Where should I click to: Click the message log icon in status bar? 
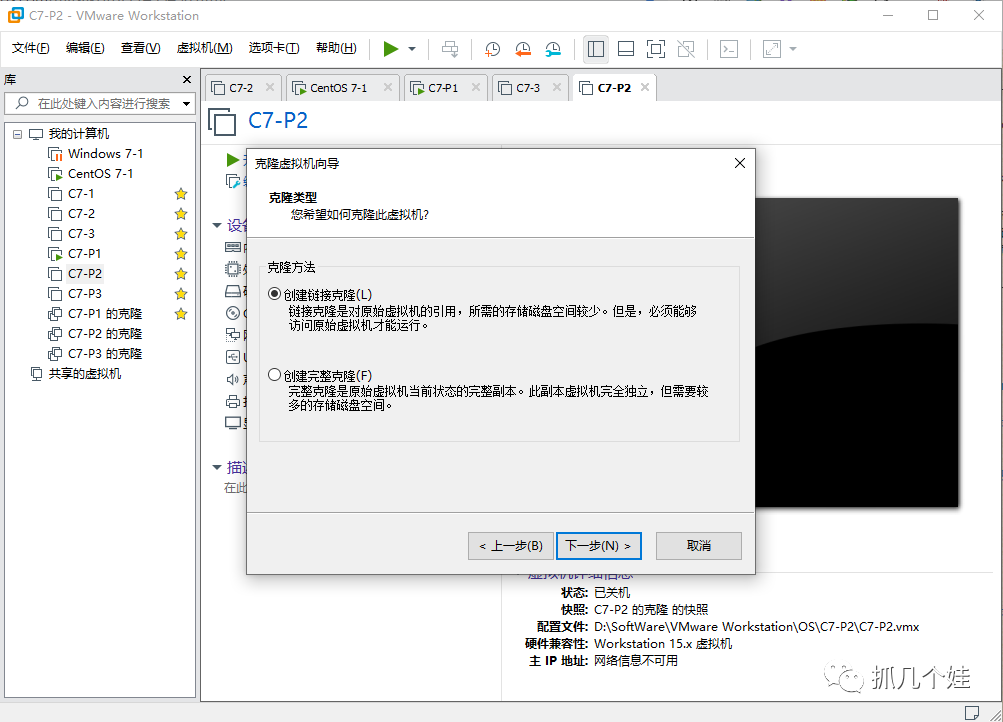click(971, 712)
